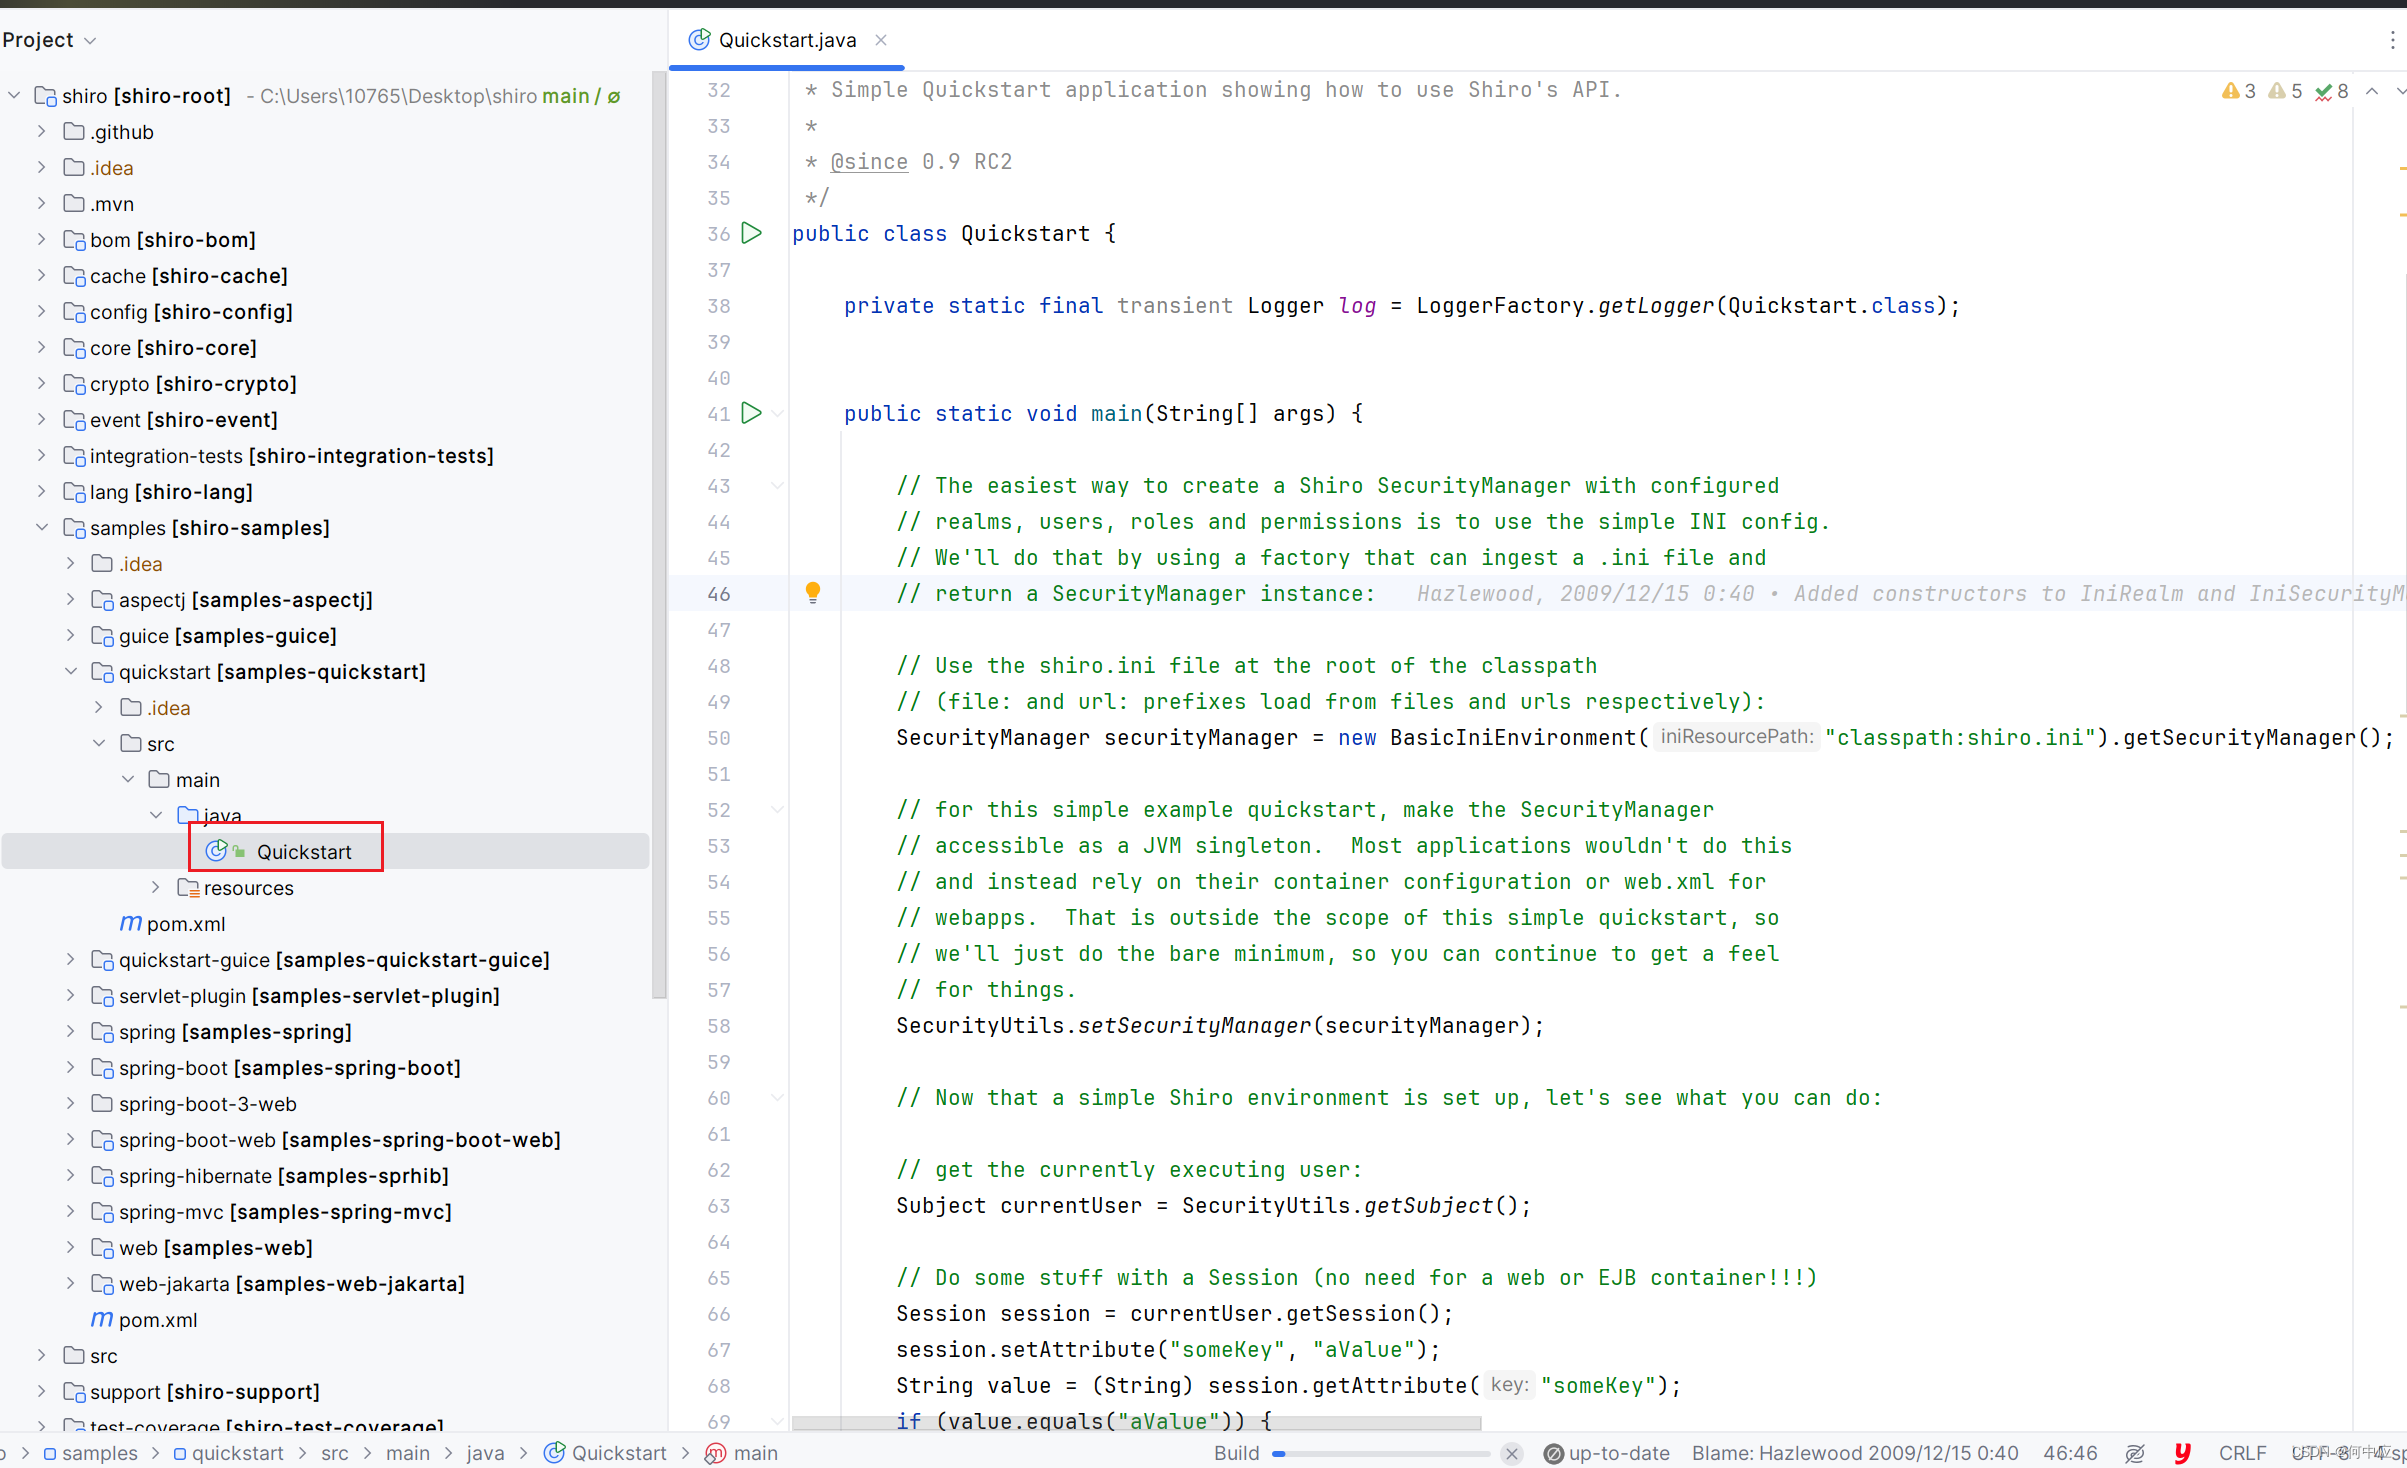Click samples in breadcrumb bar
The height and width of the screenshot is (1468, 2407).
pos(100,1453)
